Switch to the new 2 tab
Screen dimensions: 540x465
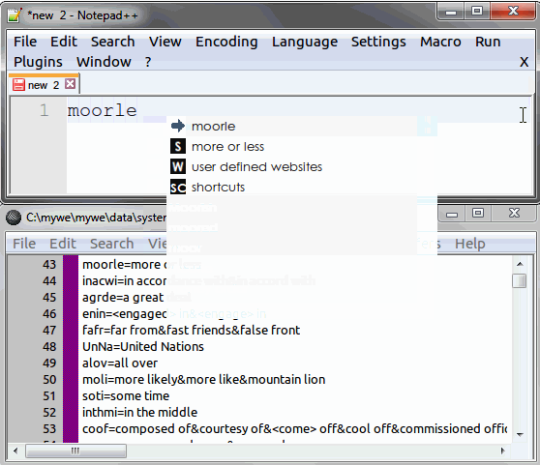(x=44, y=85)
